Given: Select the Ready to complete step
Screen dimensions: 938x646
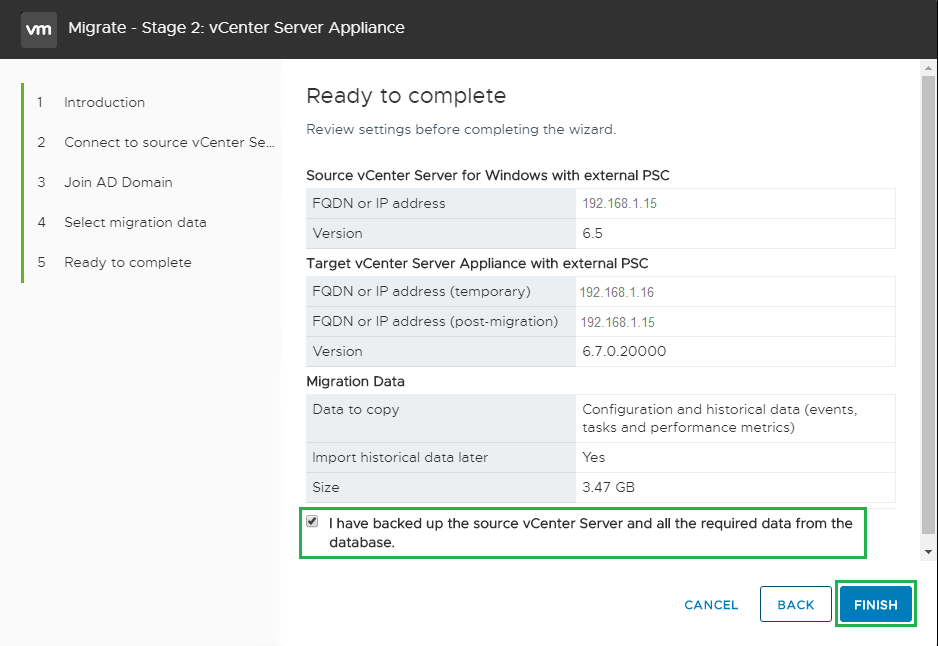Looking at the screenshot, I should (127, 262).
